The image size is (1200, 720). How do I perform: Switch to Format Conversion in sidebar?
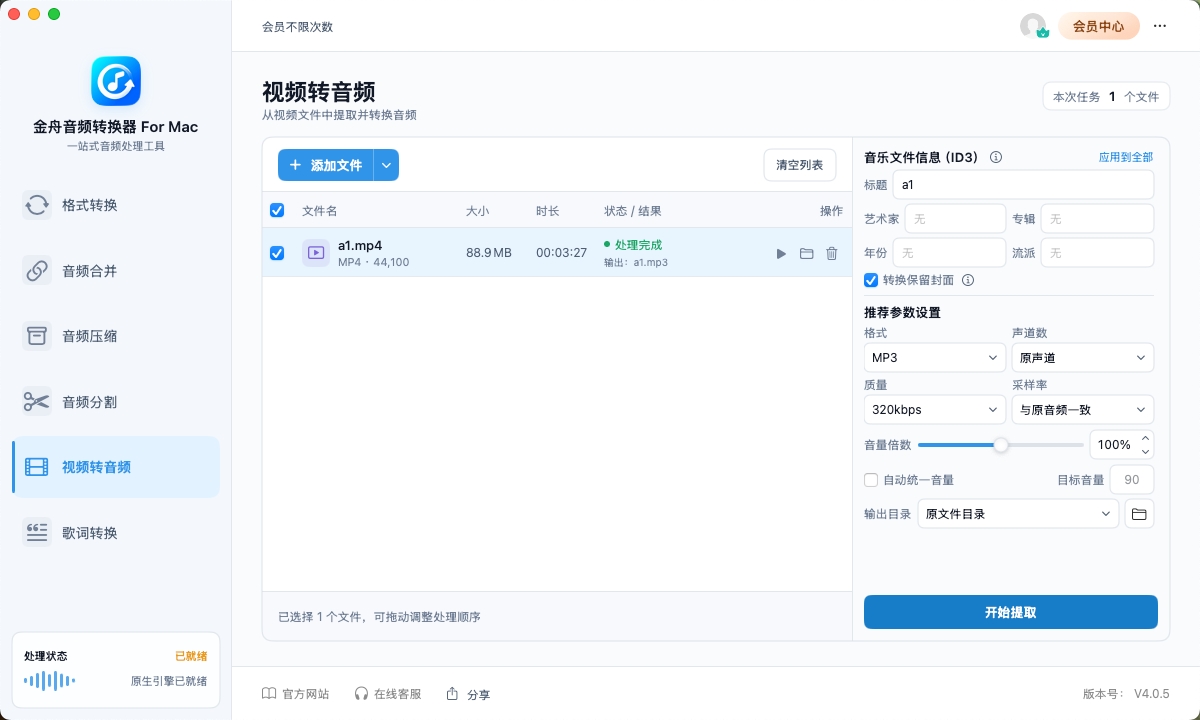point(116,205)
